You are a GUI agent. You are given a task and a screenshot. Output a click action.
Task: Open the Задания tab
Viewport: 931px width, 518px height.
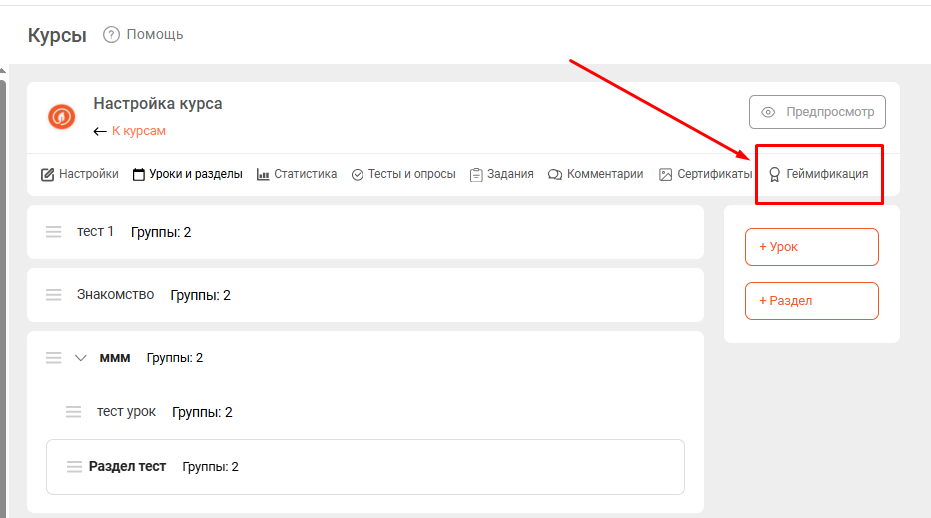click(501, 174)
